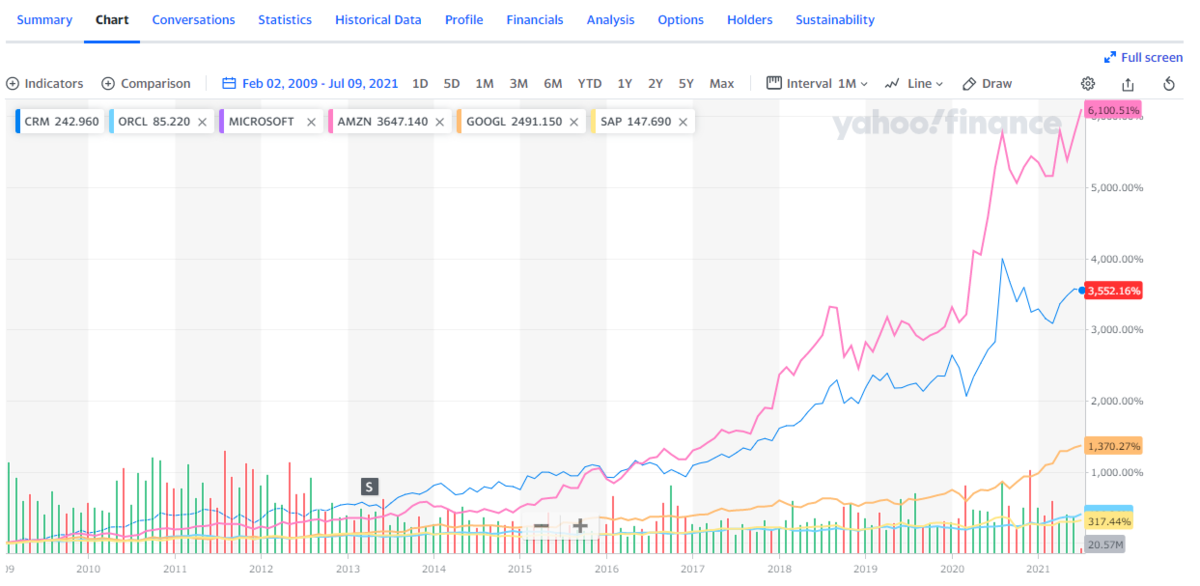Select the 3M range
This screenshot has width=1200, height=586.
pyautogui.click(x=518, y=84)
